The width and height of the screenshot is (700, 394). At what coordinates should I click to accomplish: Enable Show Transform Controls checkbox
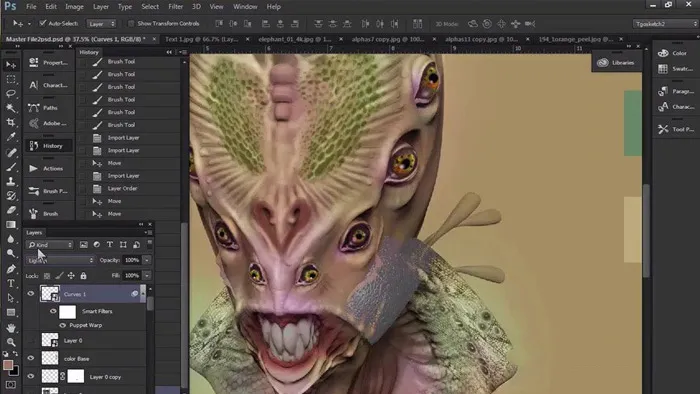pyautogui.click(x=131, y=23)
